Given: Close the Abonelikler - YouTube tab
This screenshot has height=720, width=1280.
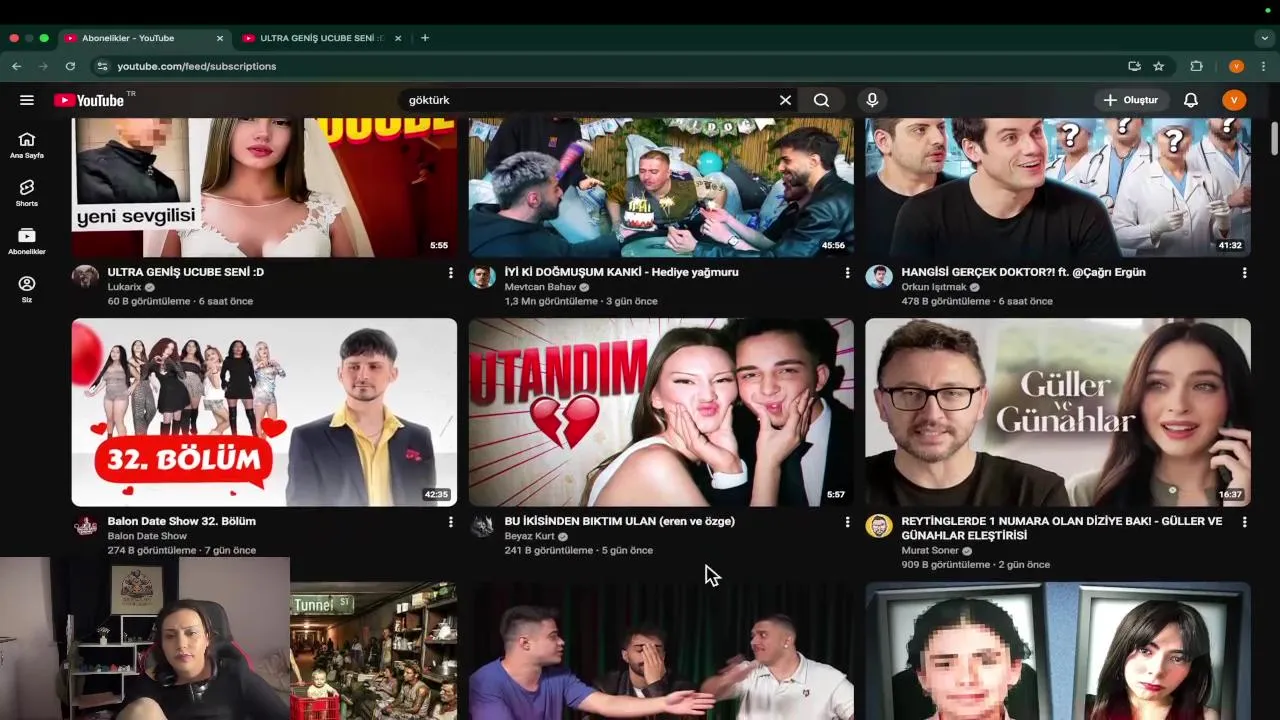Looking at the screenshot, I should click(x=220, y=38).
